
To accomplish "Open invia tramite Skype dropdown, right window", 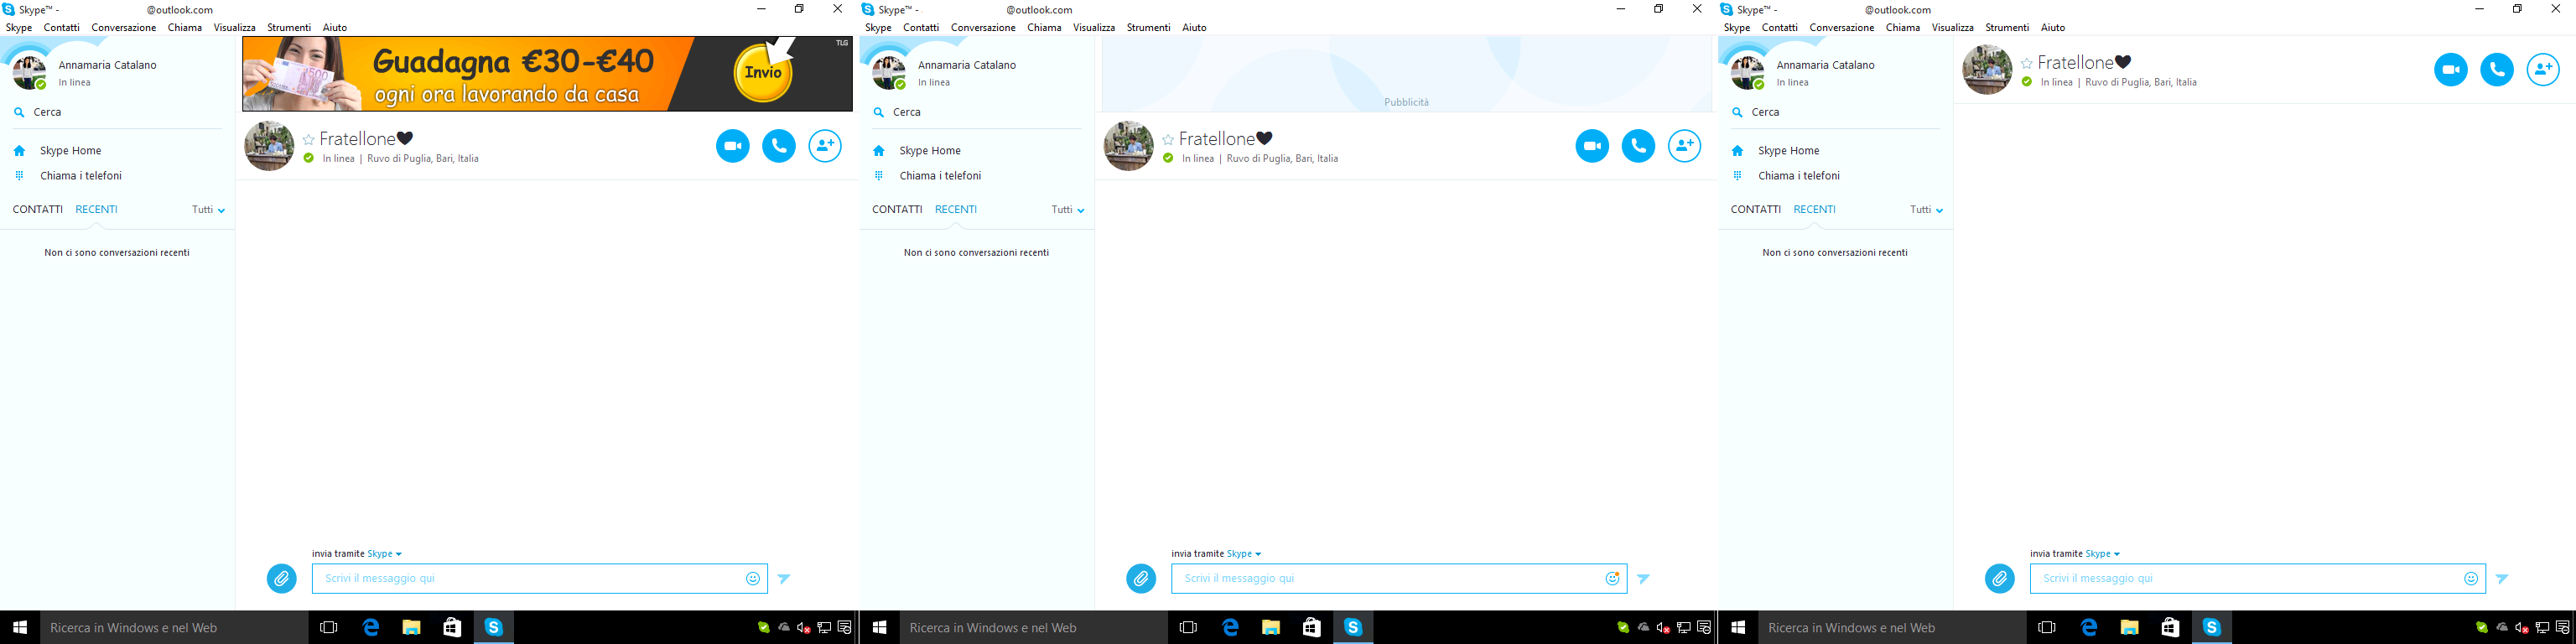I will click(x=2102, y=553).
